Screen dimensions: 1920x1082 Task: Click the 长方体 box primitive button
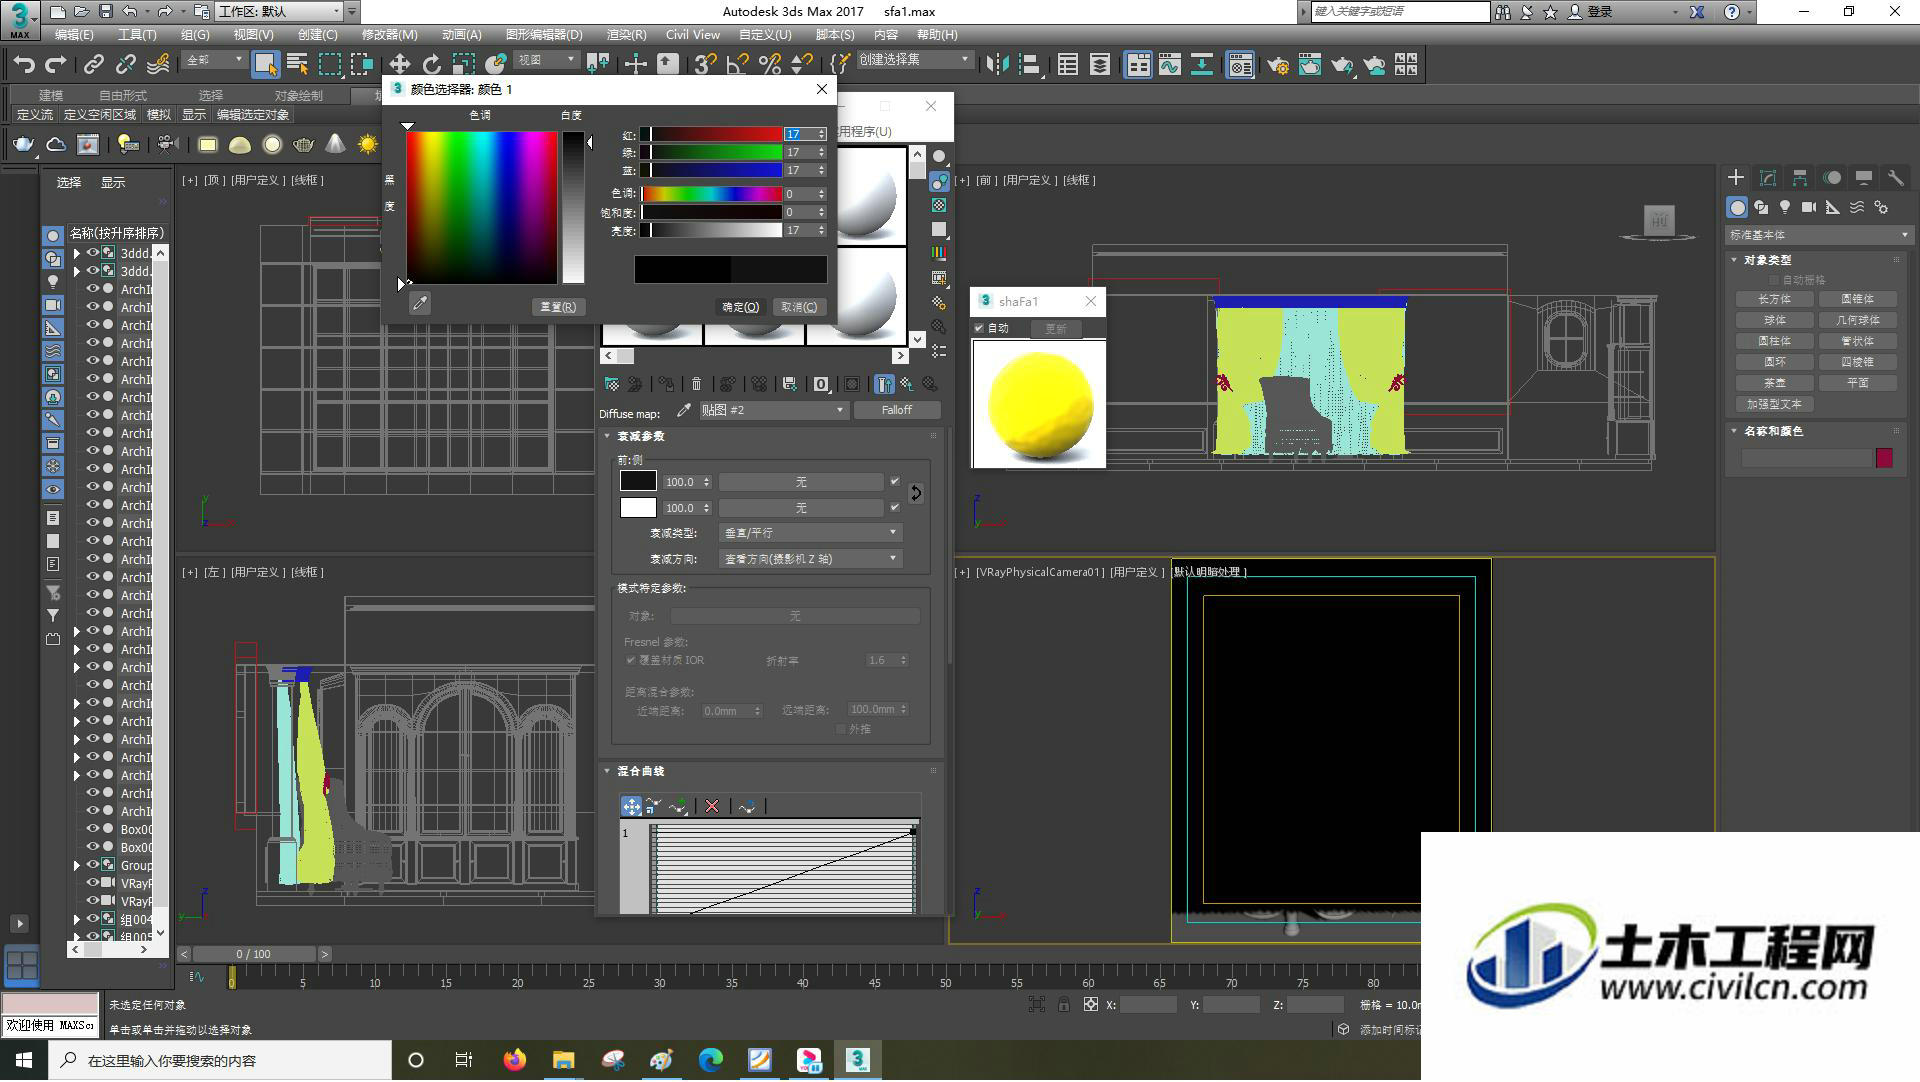click(1775, 299)
